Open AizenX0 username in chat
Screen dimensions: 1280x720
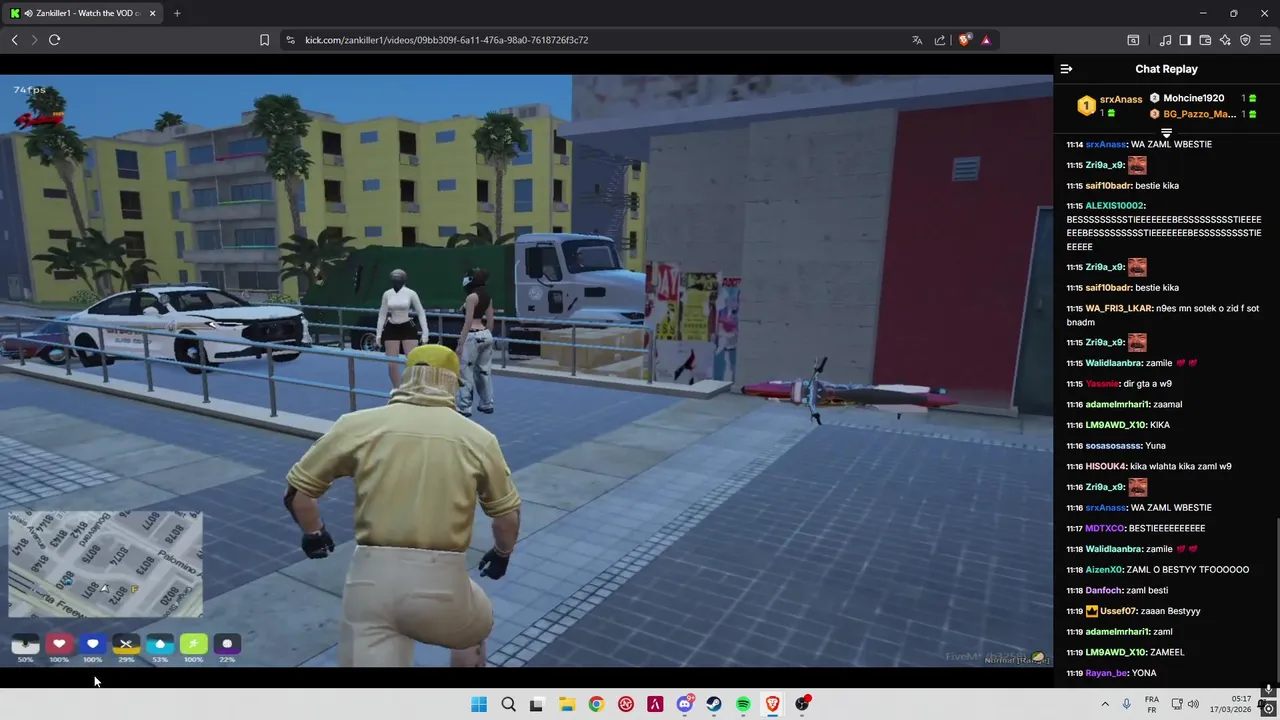pos(1104,570)
